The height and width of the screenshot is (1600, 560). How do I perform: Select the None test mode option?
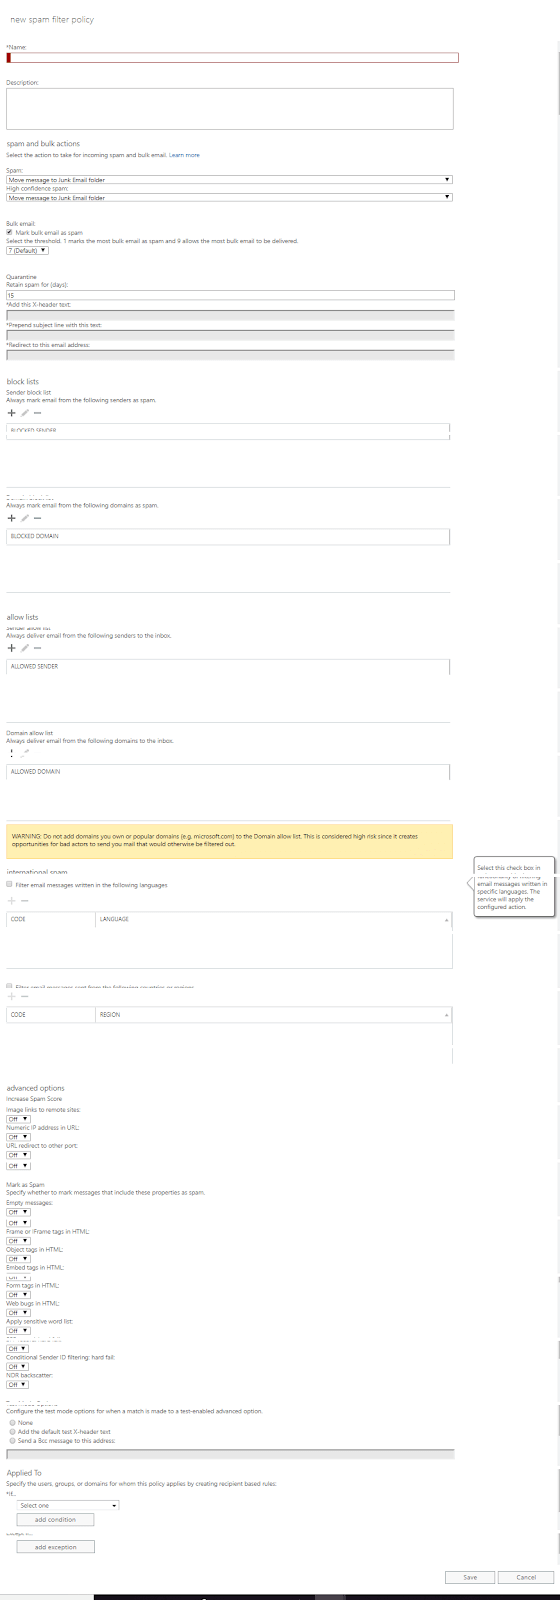[x=12, y=1422]
